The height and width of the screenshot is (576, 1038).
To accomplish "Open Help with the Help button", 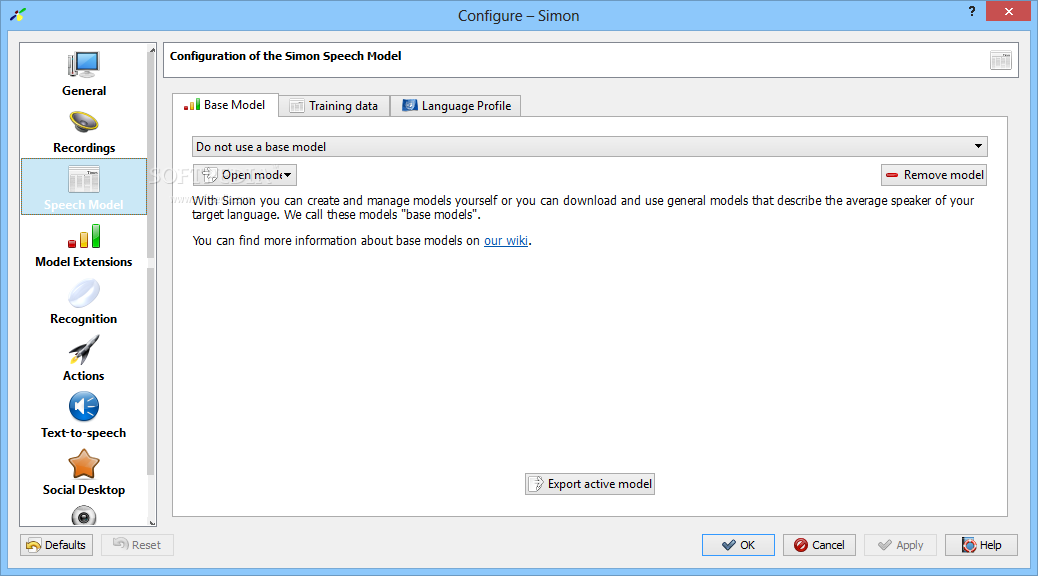I will [981, 545].
